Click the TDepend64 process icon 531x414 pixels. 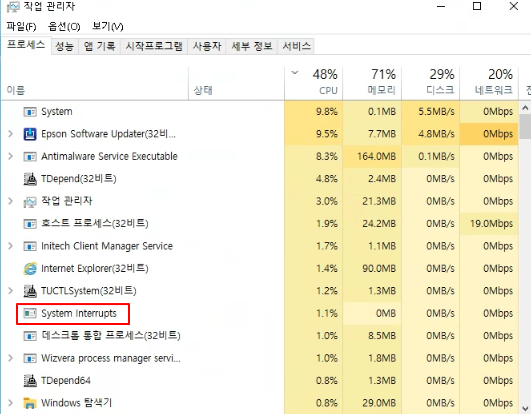click(30, 380)
